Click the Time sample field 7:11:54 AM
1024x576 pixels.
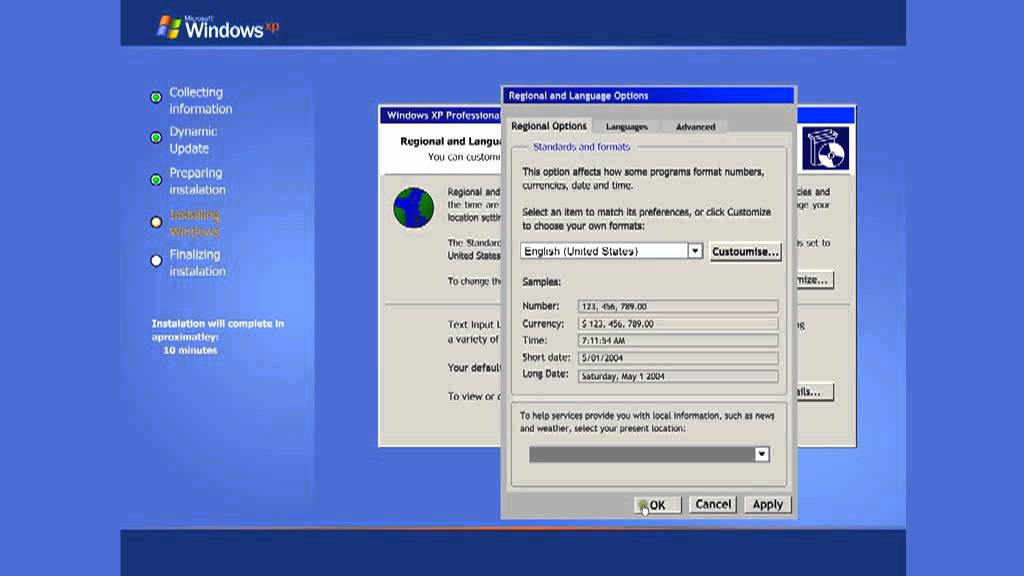click(678, 341)
